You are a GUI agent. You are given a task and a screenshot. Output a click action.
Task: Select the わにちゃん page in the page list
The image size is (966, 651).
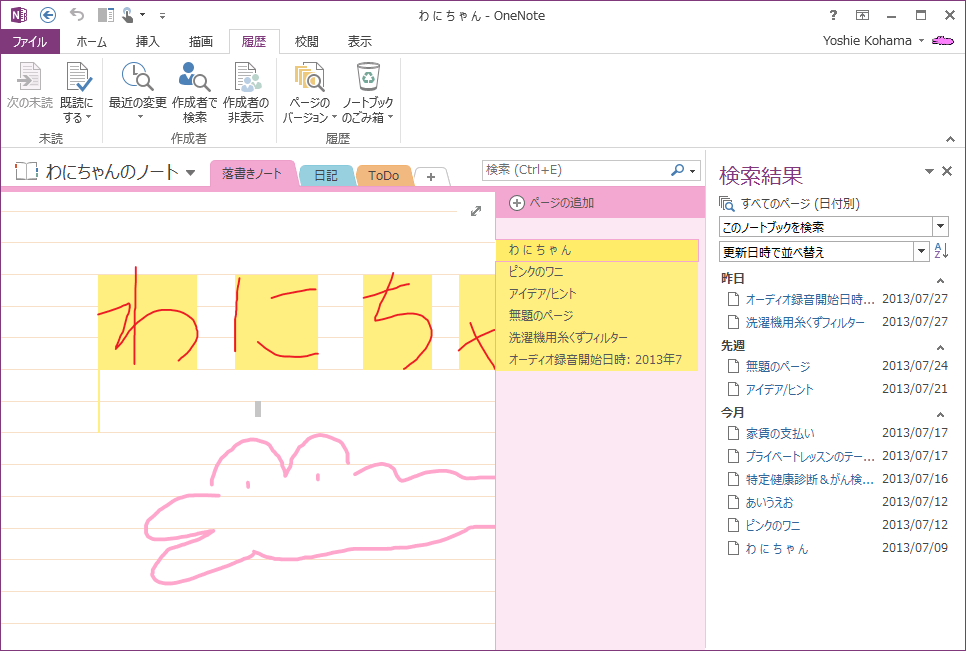click(597, 250)
